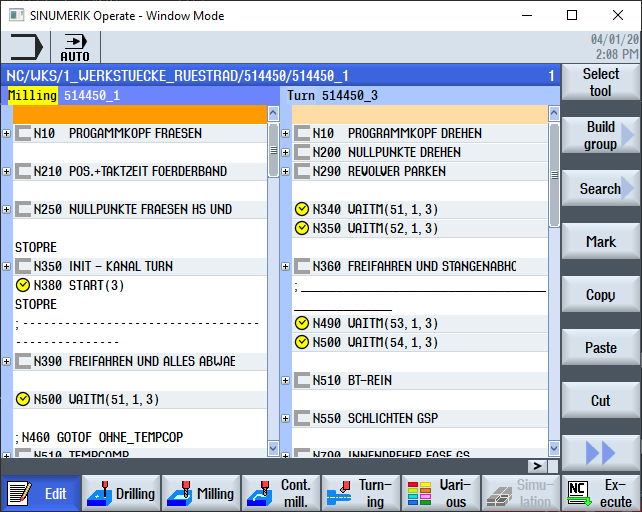Click the block icon of N350 INIT - KANAL TURN

(23, 266)
